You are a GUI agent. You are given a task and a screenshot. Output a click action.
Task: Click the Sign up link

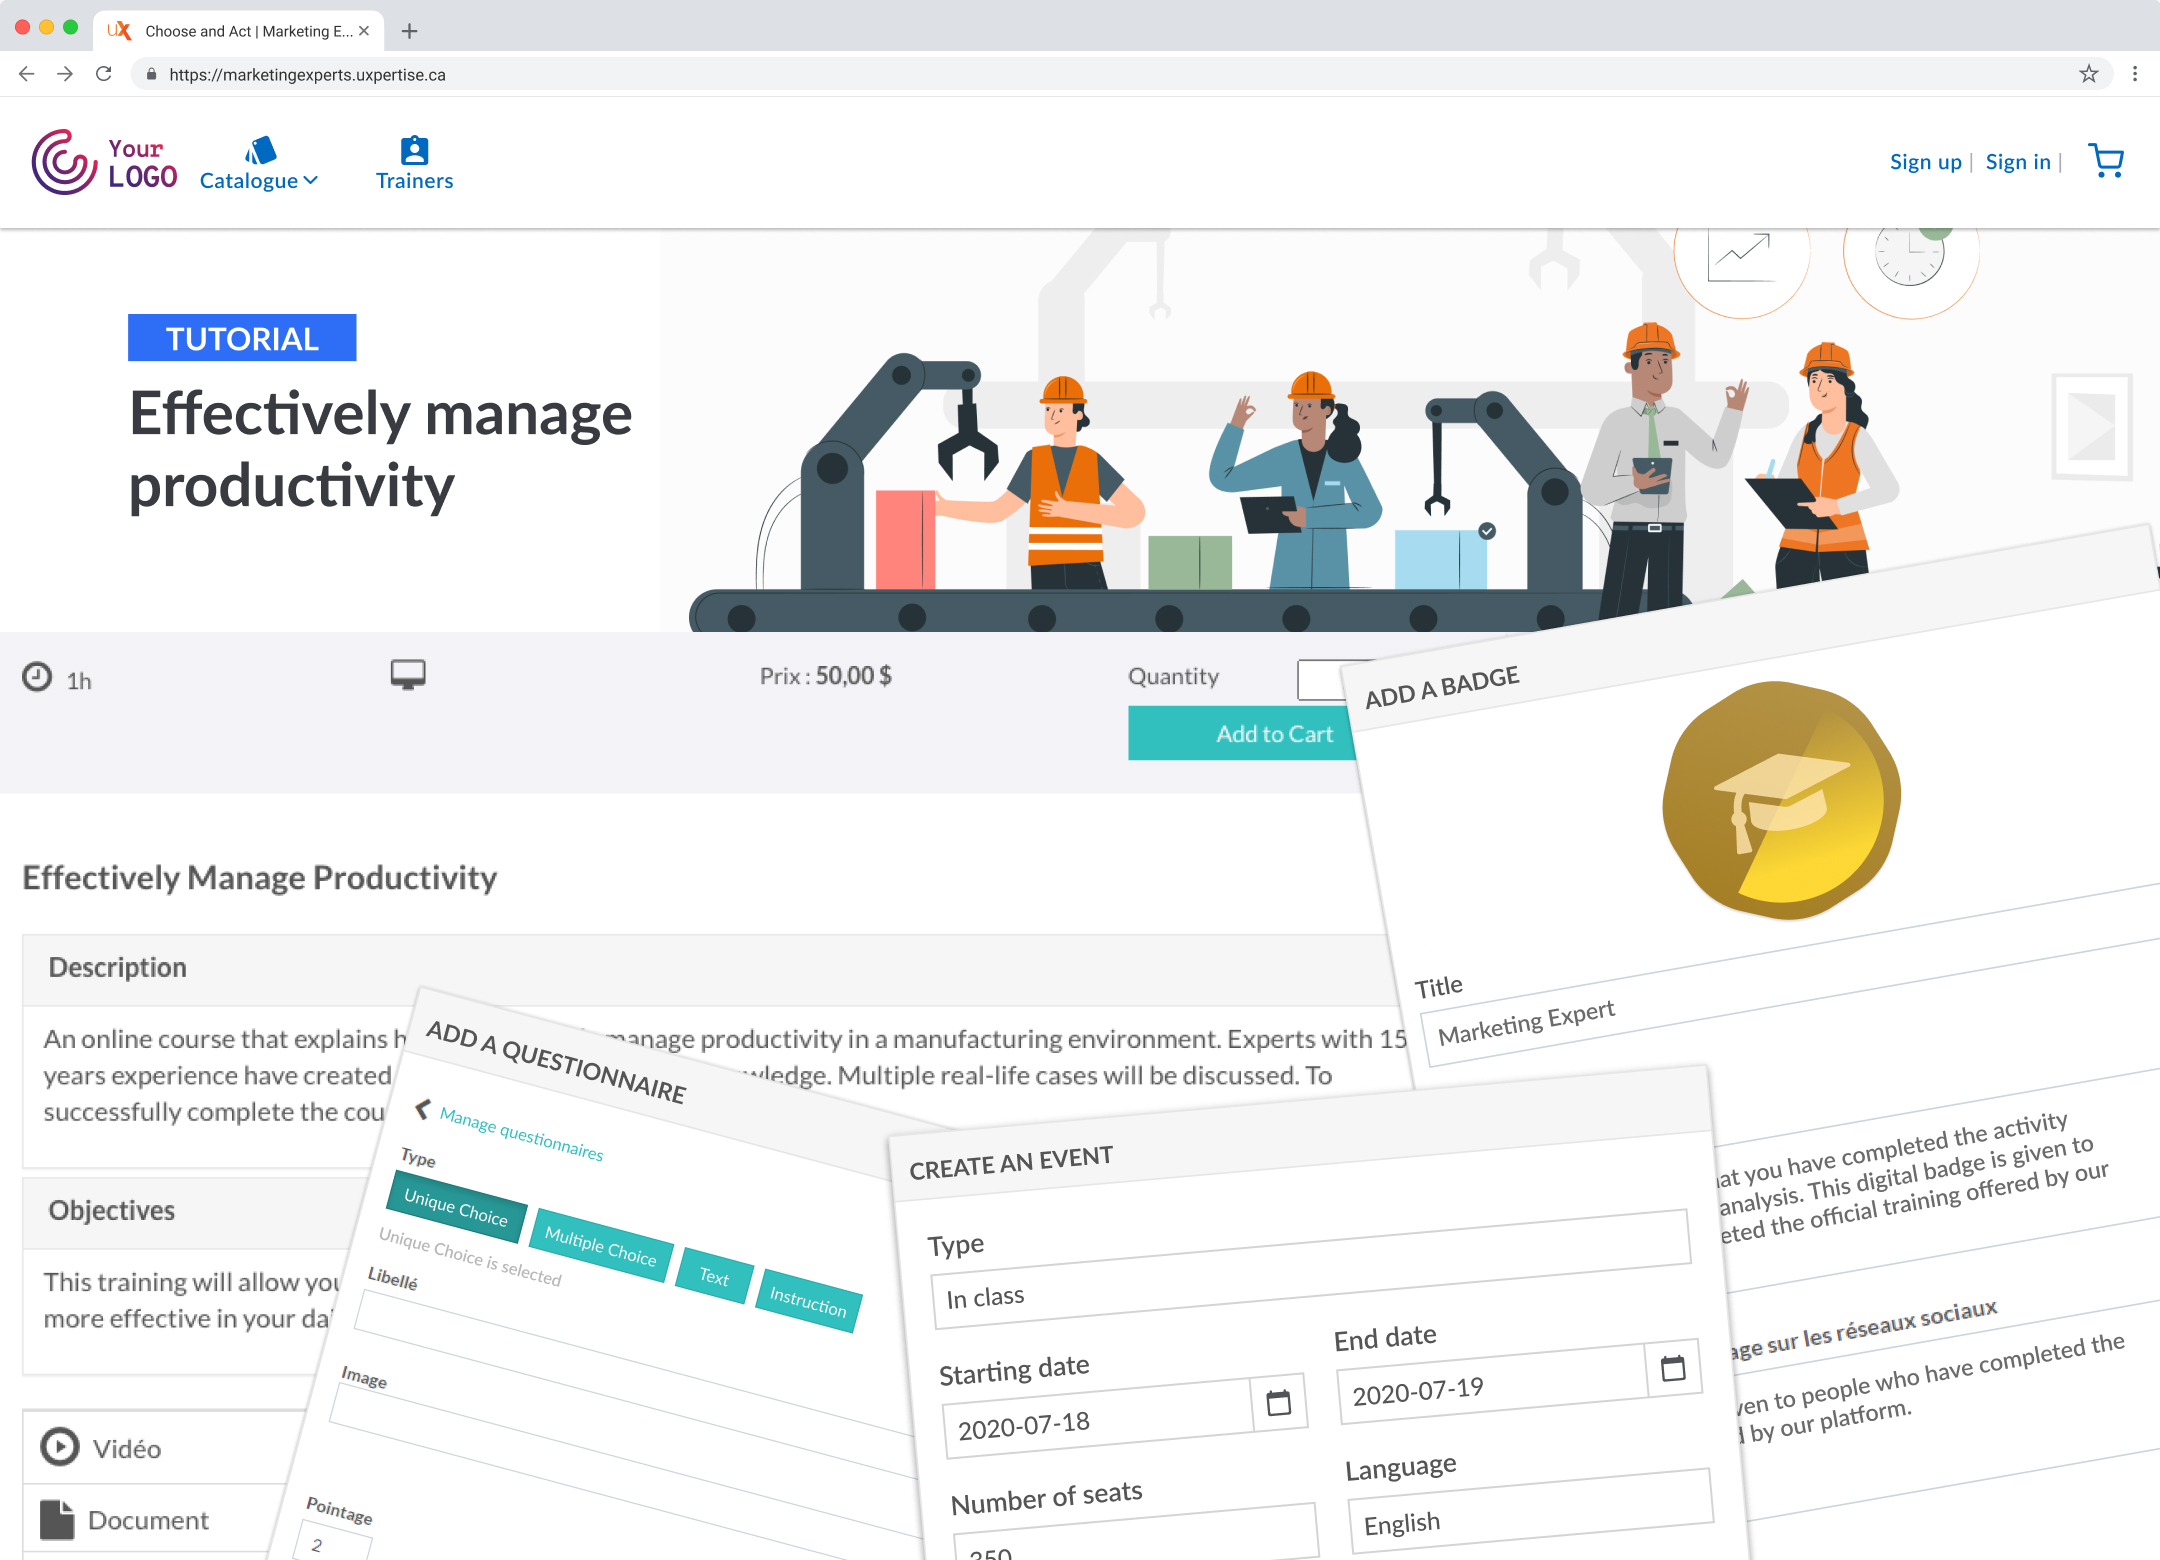click(x=1925, y=162)
